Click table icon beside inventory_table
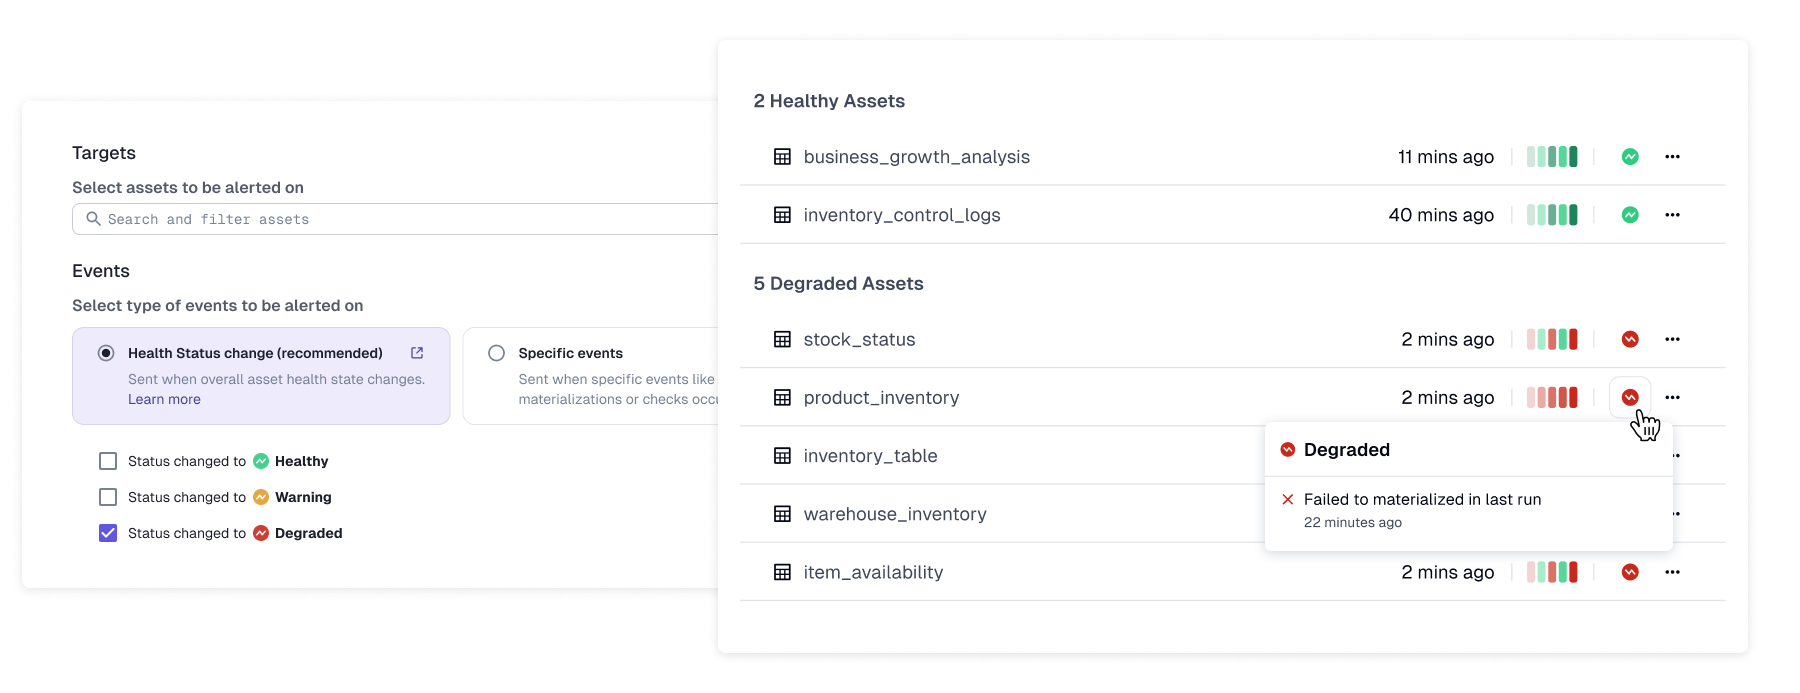 (x=782, y=456)
